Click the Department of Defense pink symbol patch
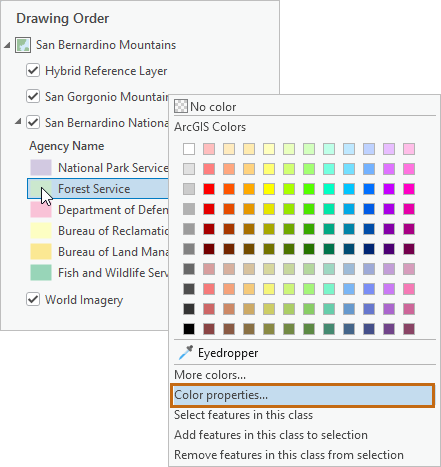This screenshot has width=441, height=467. tap(41, 209)
